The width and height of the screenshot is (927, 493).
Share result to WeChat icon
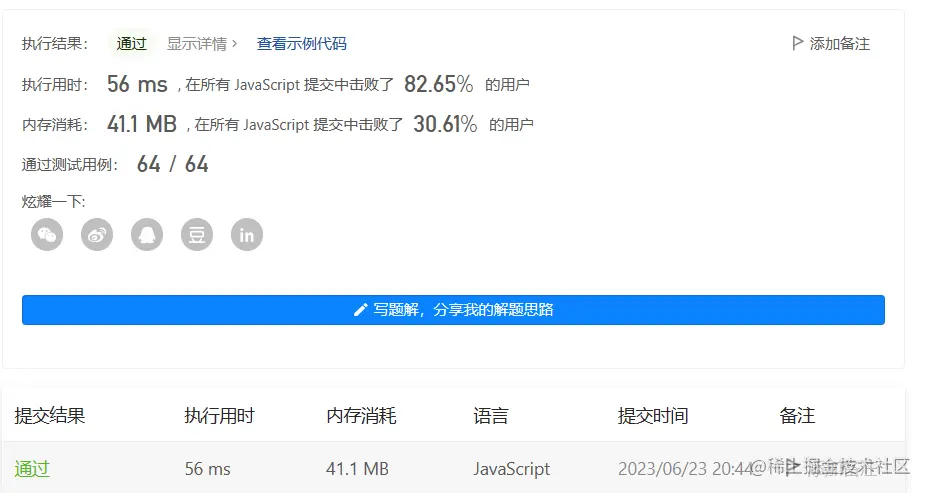click(x=47, y=235)
